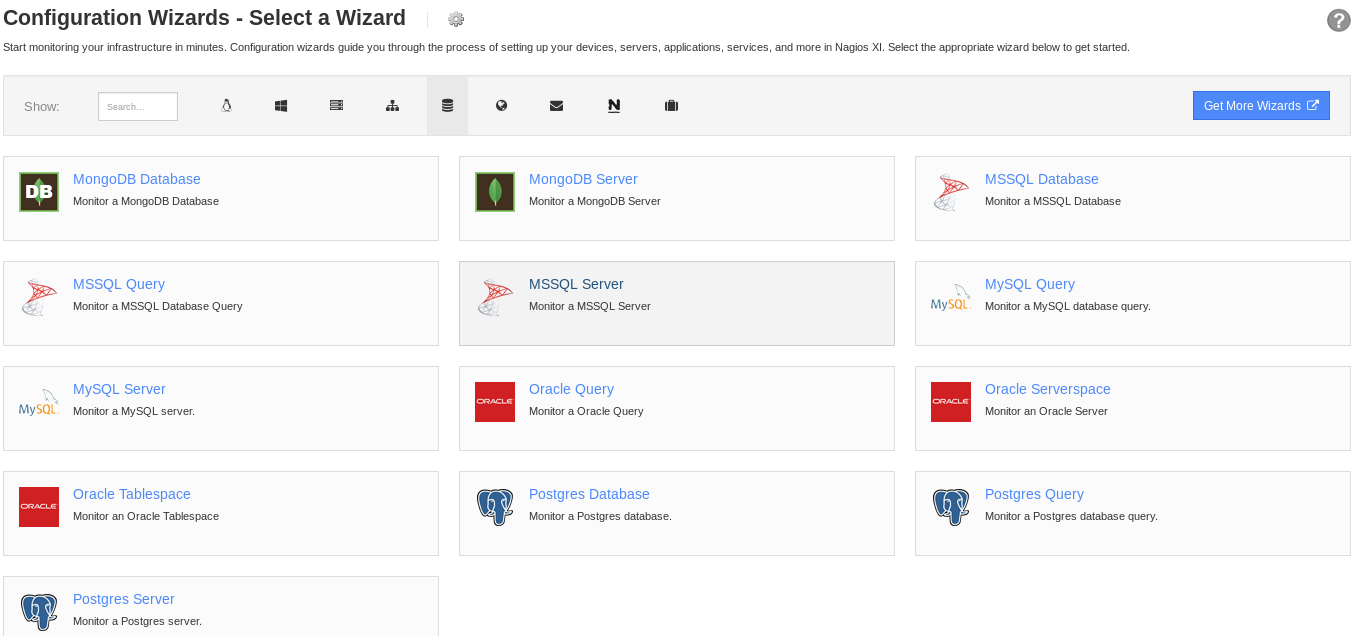
Task: Click the 'Monitor a MSSQL Database' description
Action: (x=1053, y=201)
